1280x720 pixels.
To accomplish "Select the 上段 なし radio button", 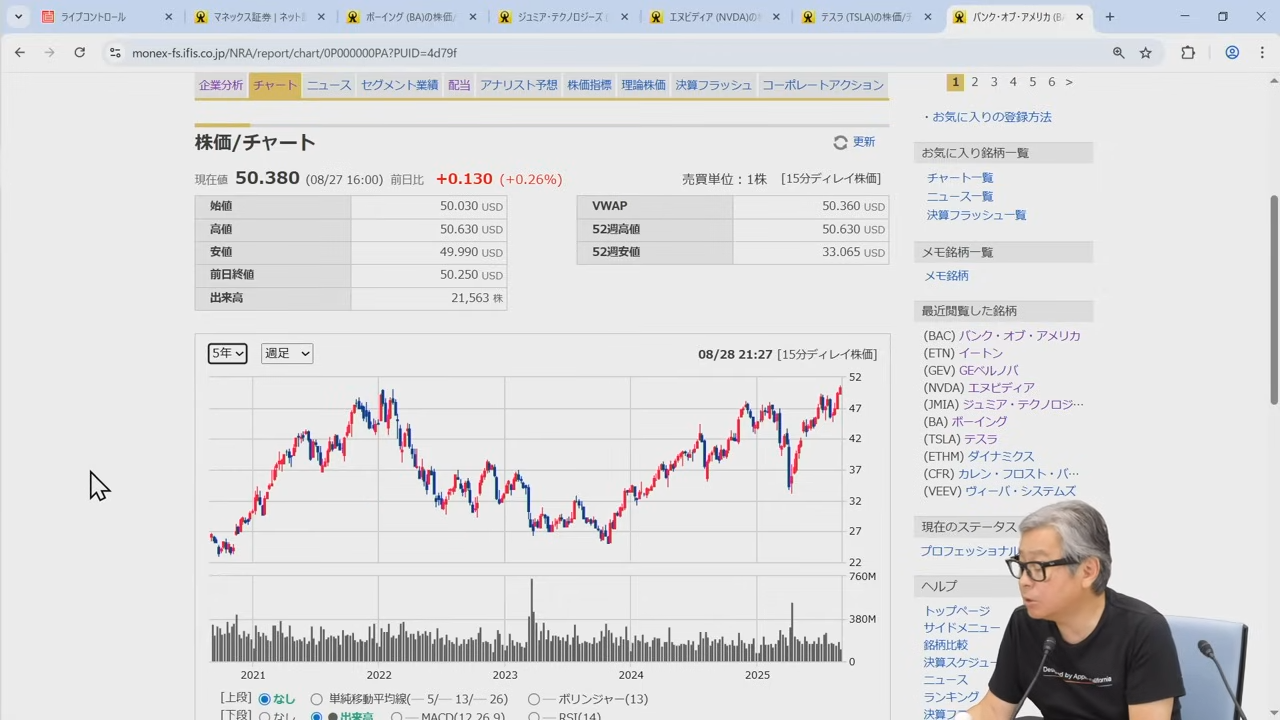I will (265, 699).
